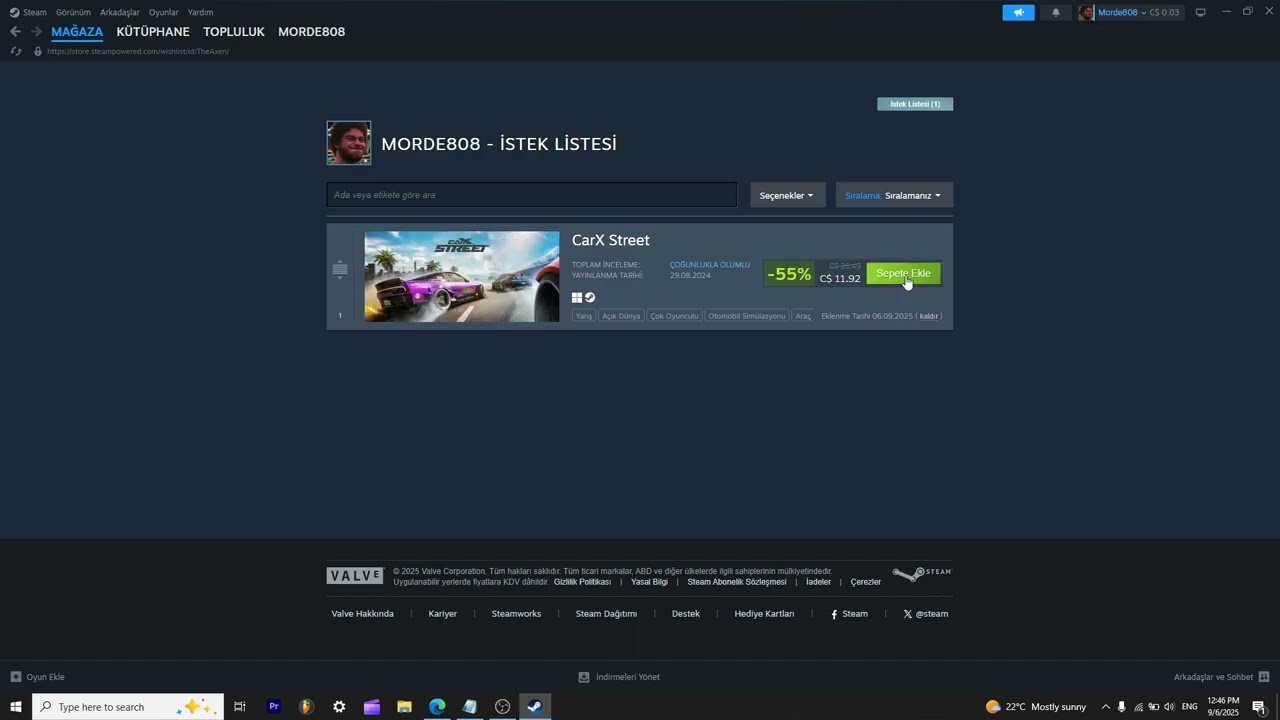Screen dimensions: 1280x720
Task: Open Yasal Bilgi link
Action: (x=649, y=582)
